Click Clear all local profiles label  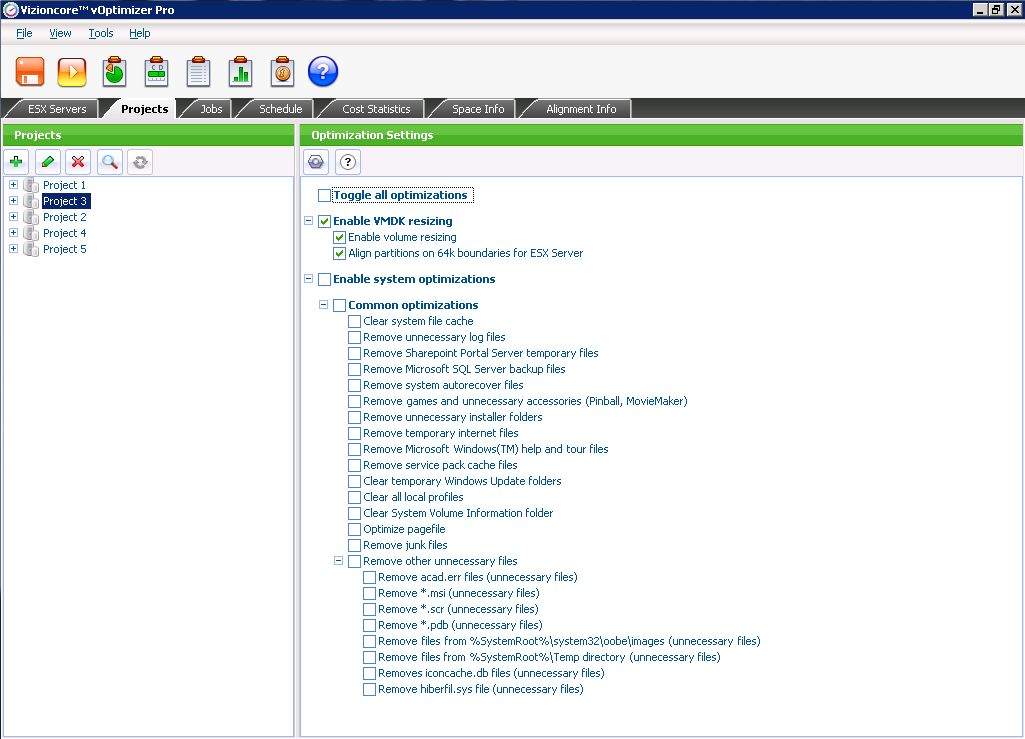pos(413,498)
